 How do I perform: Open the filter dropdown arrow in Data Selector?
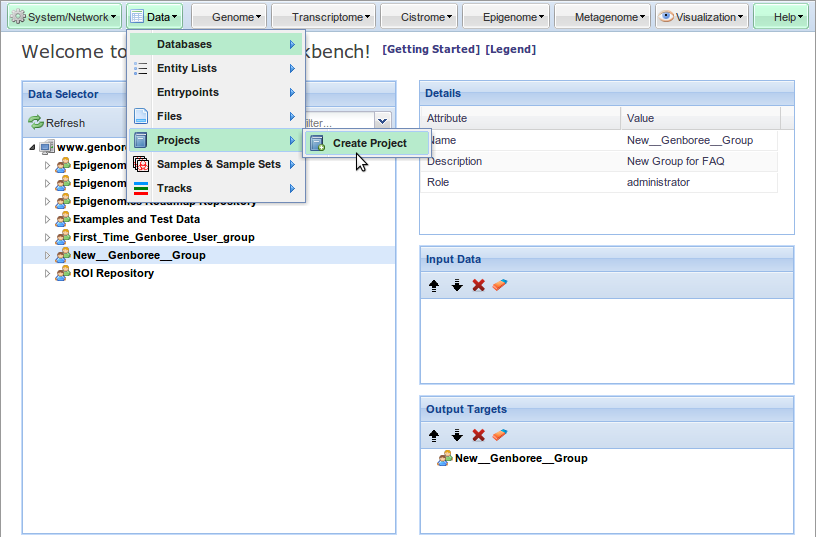[382, 122]
